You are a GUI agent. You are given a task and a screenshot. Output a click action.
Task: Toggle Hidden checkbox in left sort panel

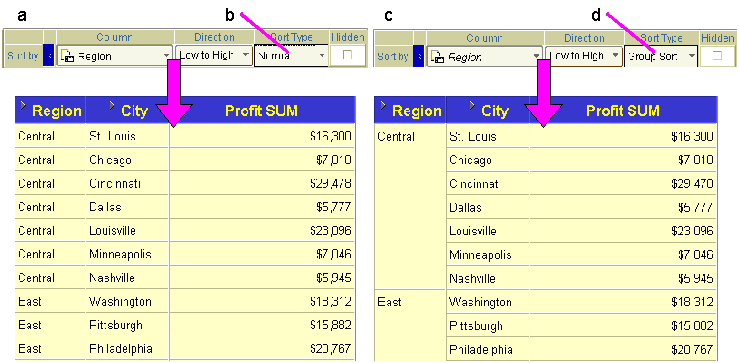(x=347, y=55)
